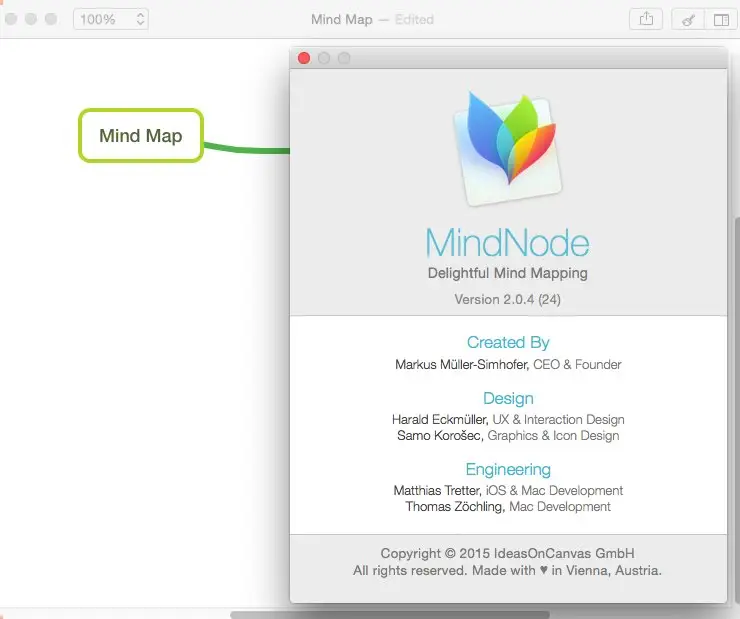
Task: Click Harald Eckmüller credit line
Action: [508, 419]
